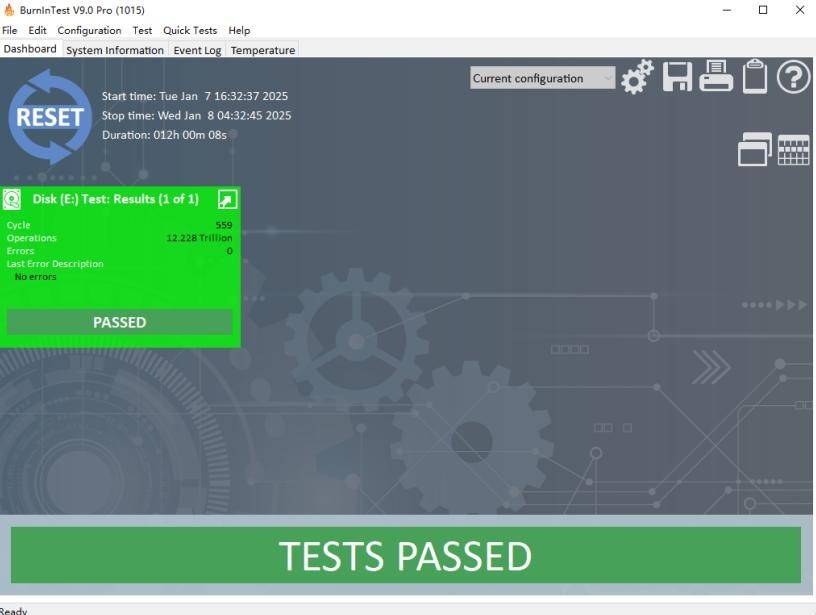The width and height of the screenshot is (816, 615).
Task: Click the Operations label
Action: pyautogui.click(x=31, y=238)
